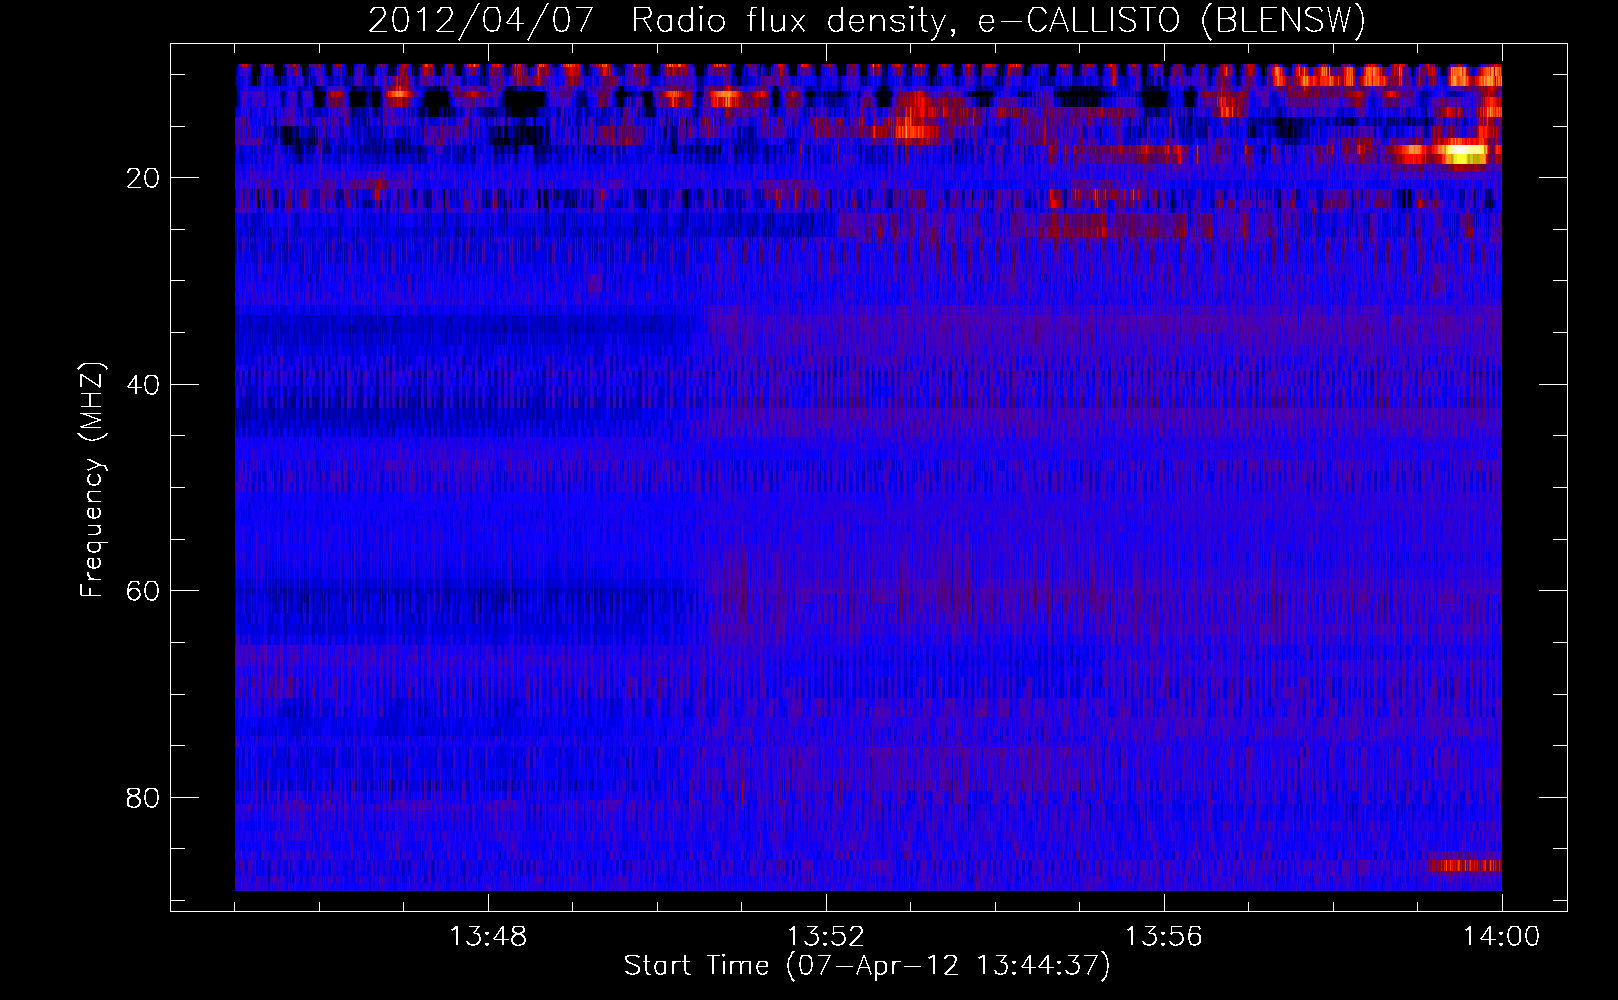Click the '20' frequency axis label

click(x=144, y=178)
